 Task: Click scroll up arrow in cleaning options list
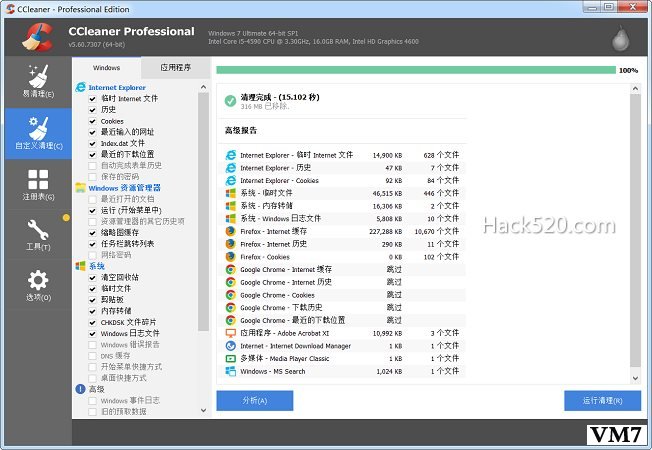click(203, 87)
